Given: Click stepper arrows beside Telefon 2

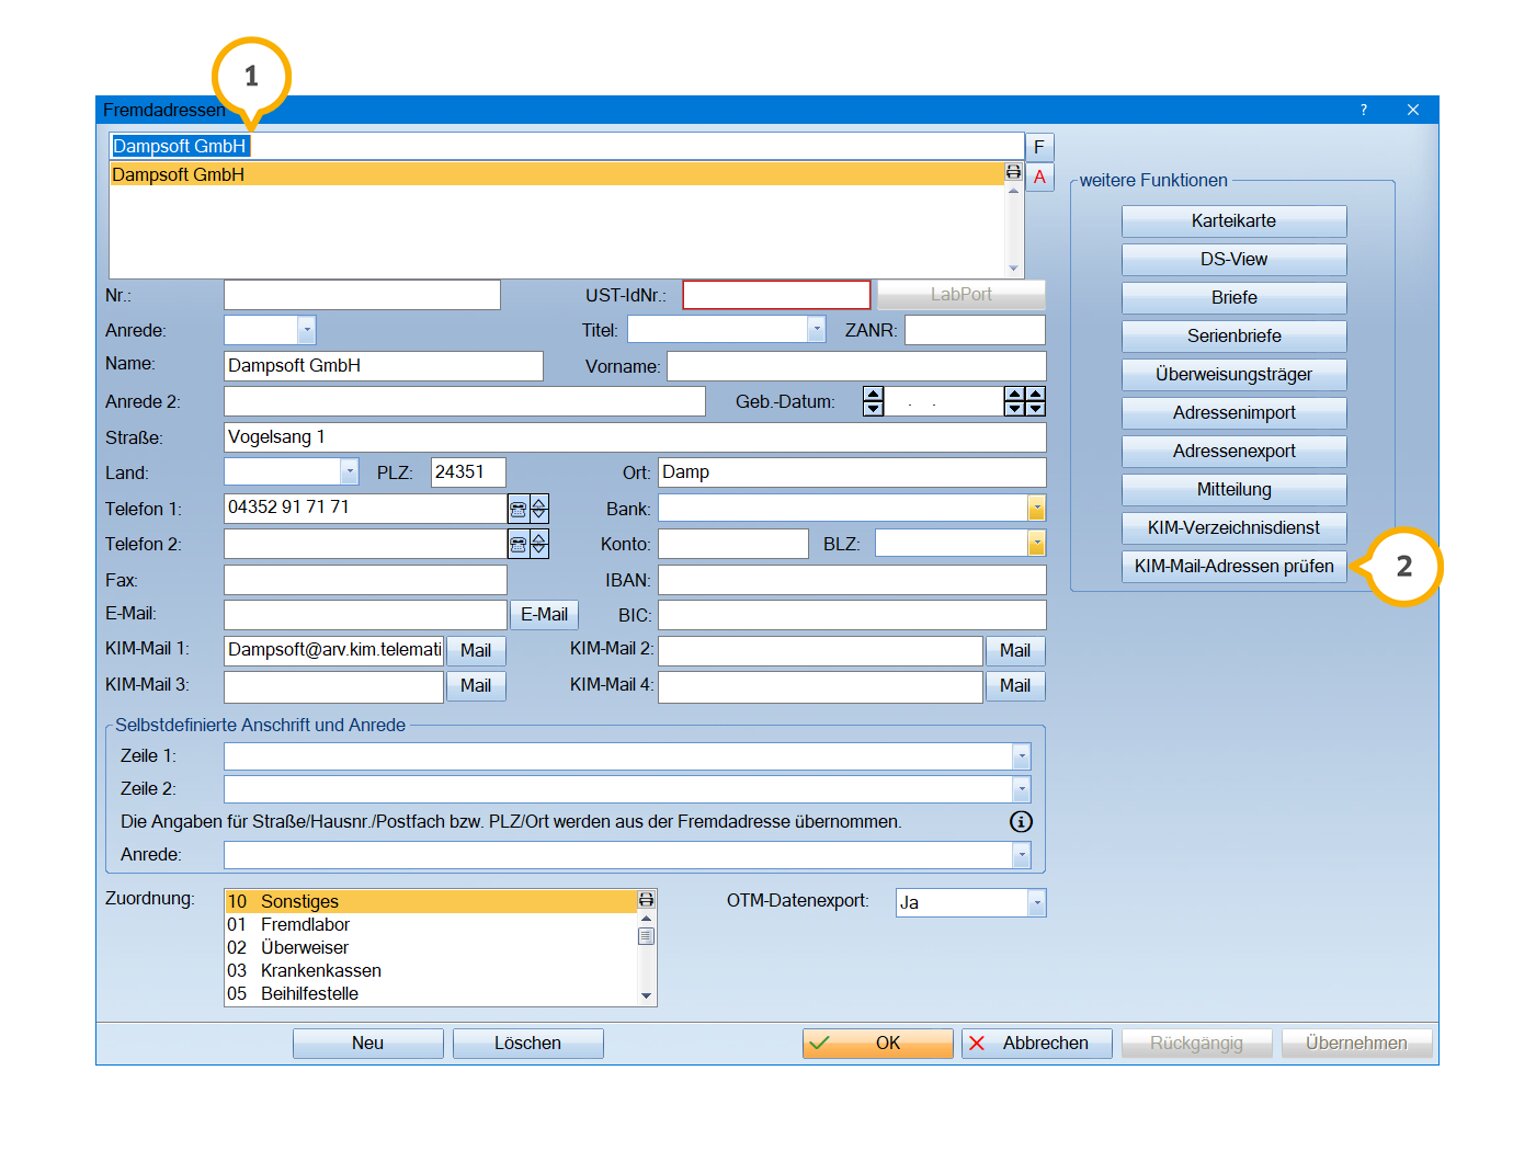Looking at the screenshot, I should [x=539, y=545].
